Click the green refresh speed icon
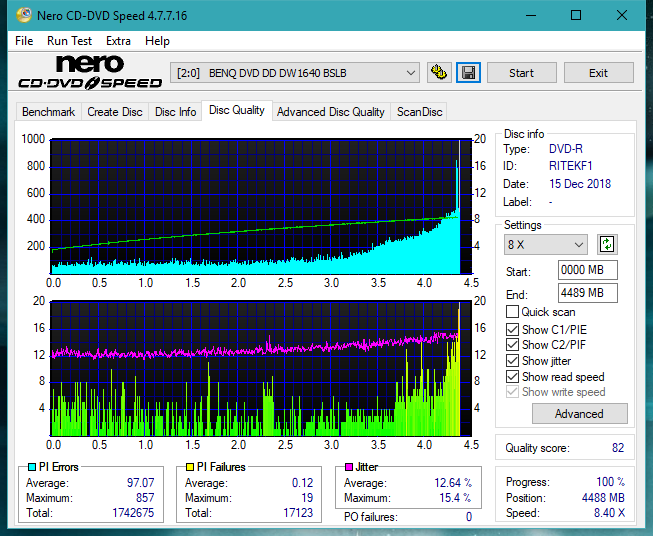653x536 pixels. [607, 244]
